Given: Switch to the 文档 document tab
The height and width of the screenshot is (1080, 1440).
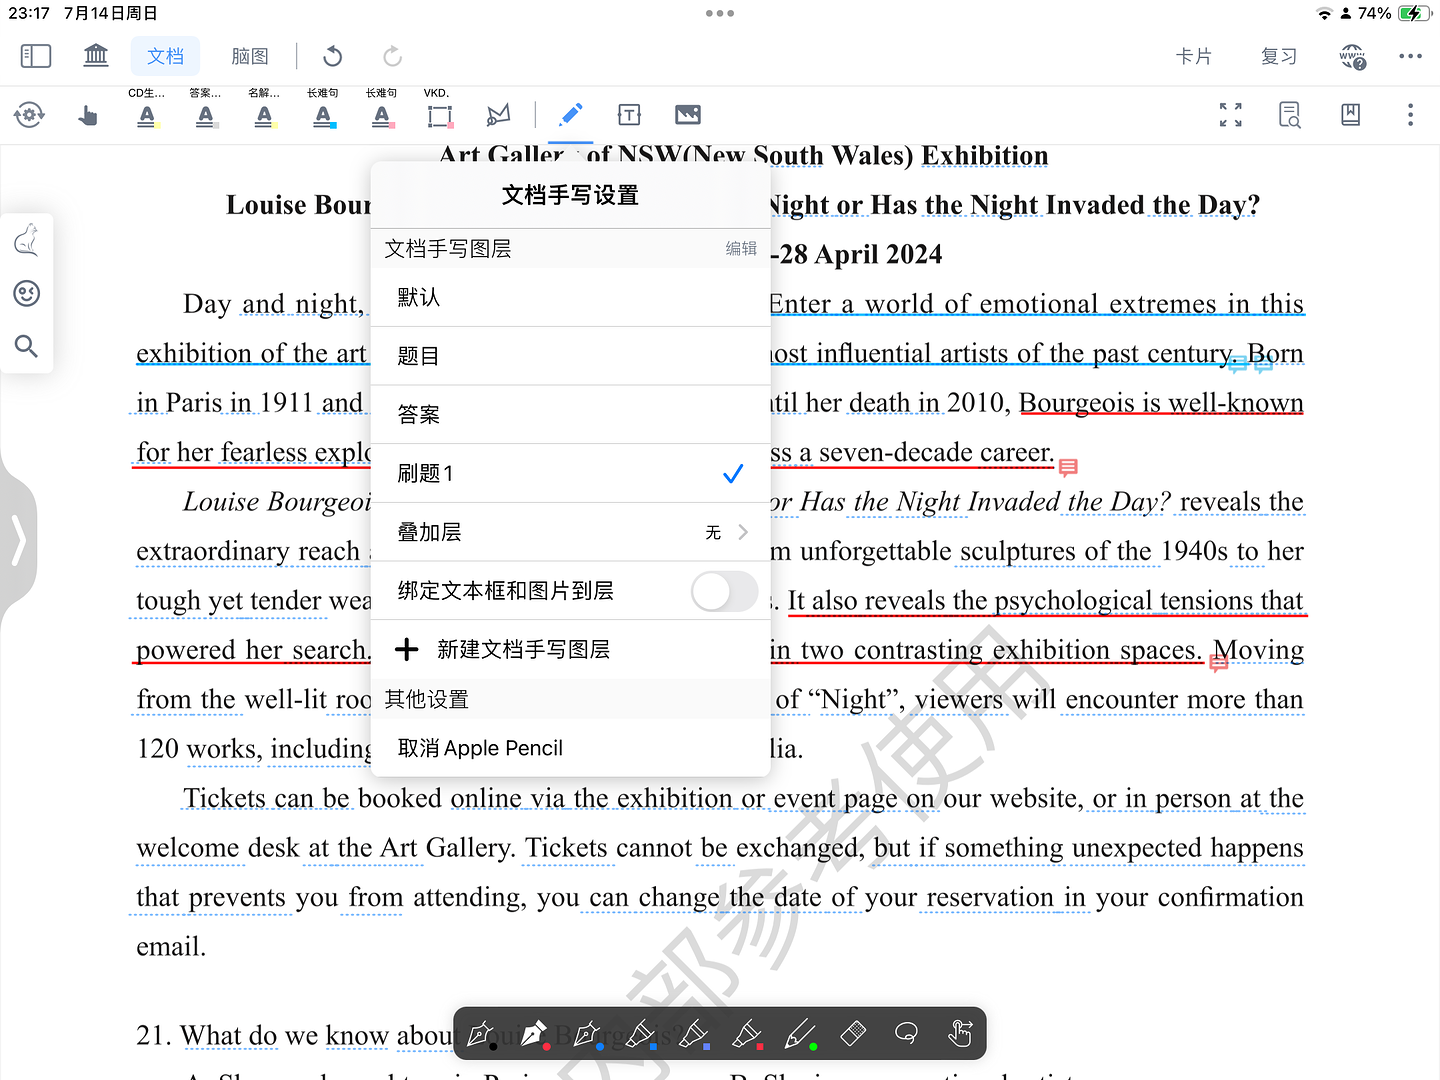Looking at the screenshot, I should pyautogui.click(x=165, y=56).
